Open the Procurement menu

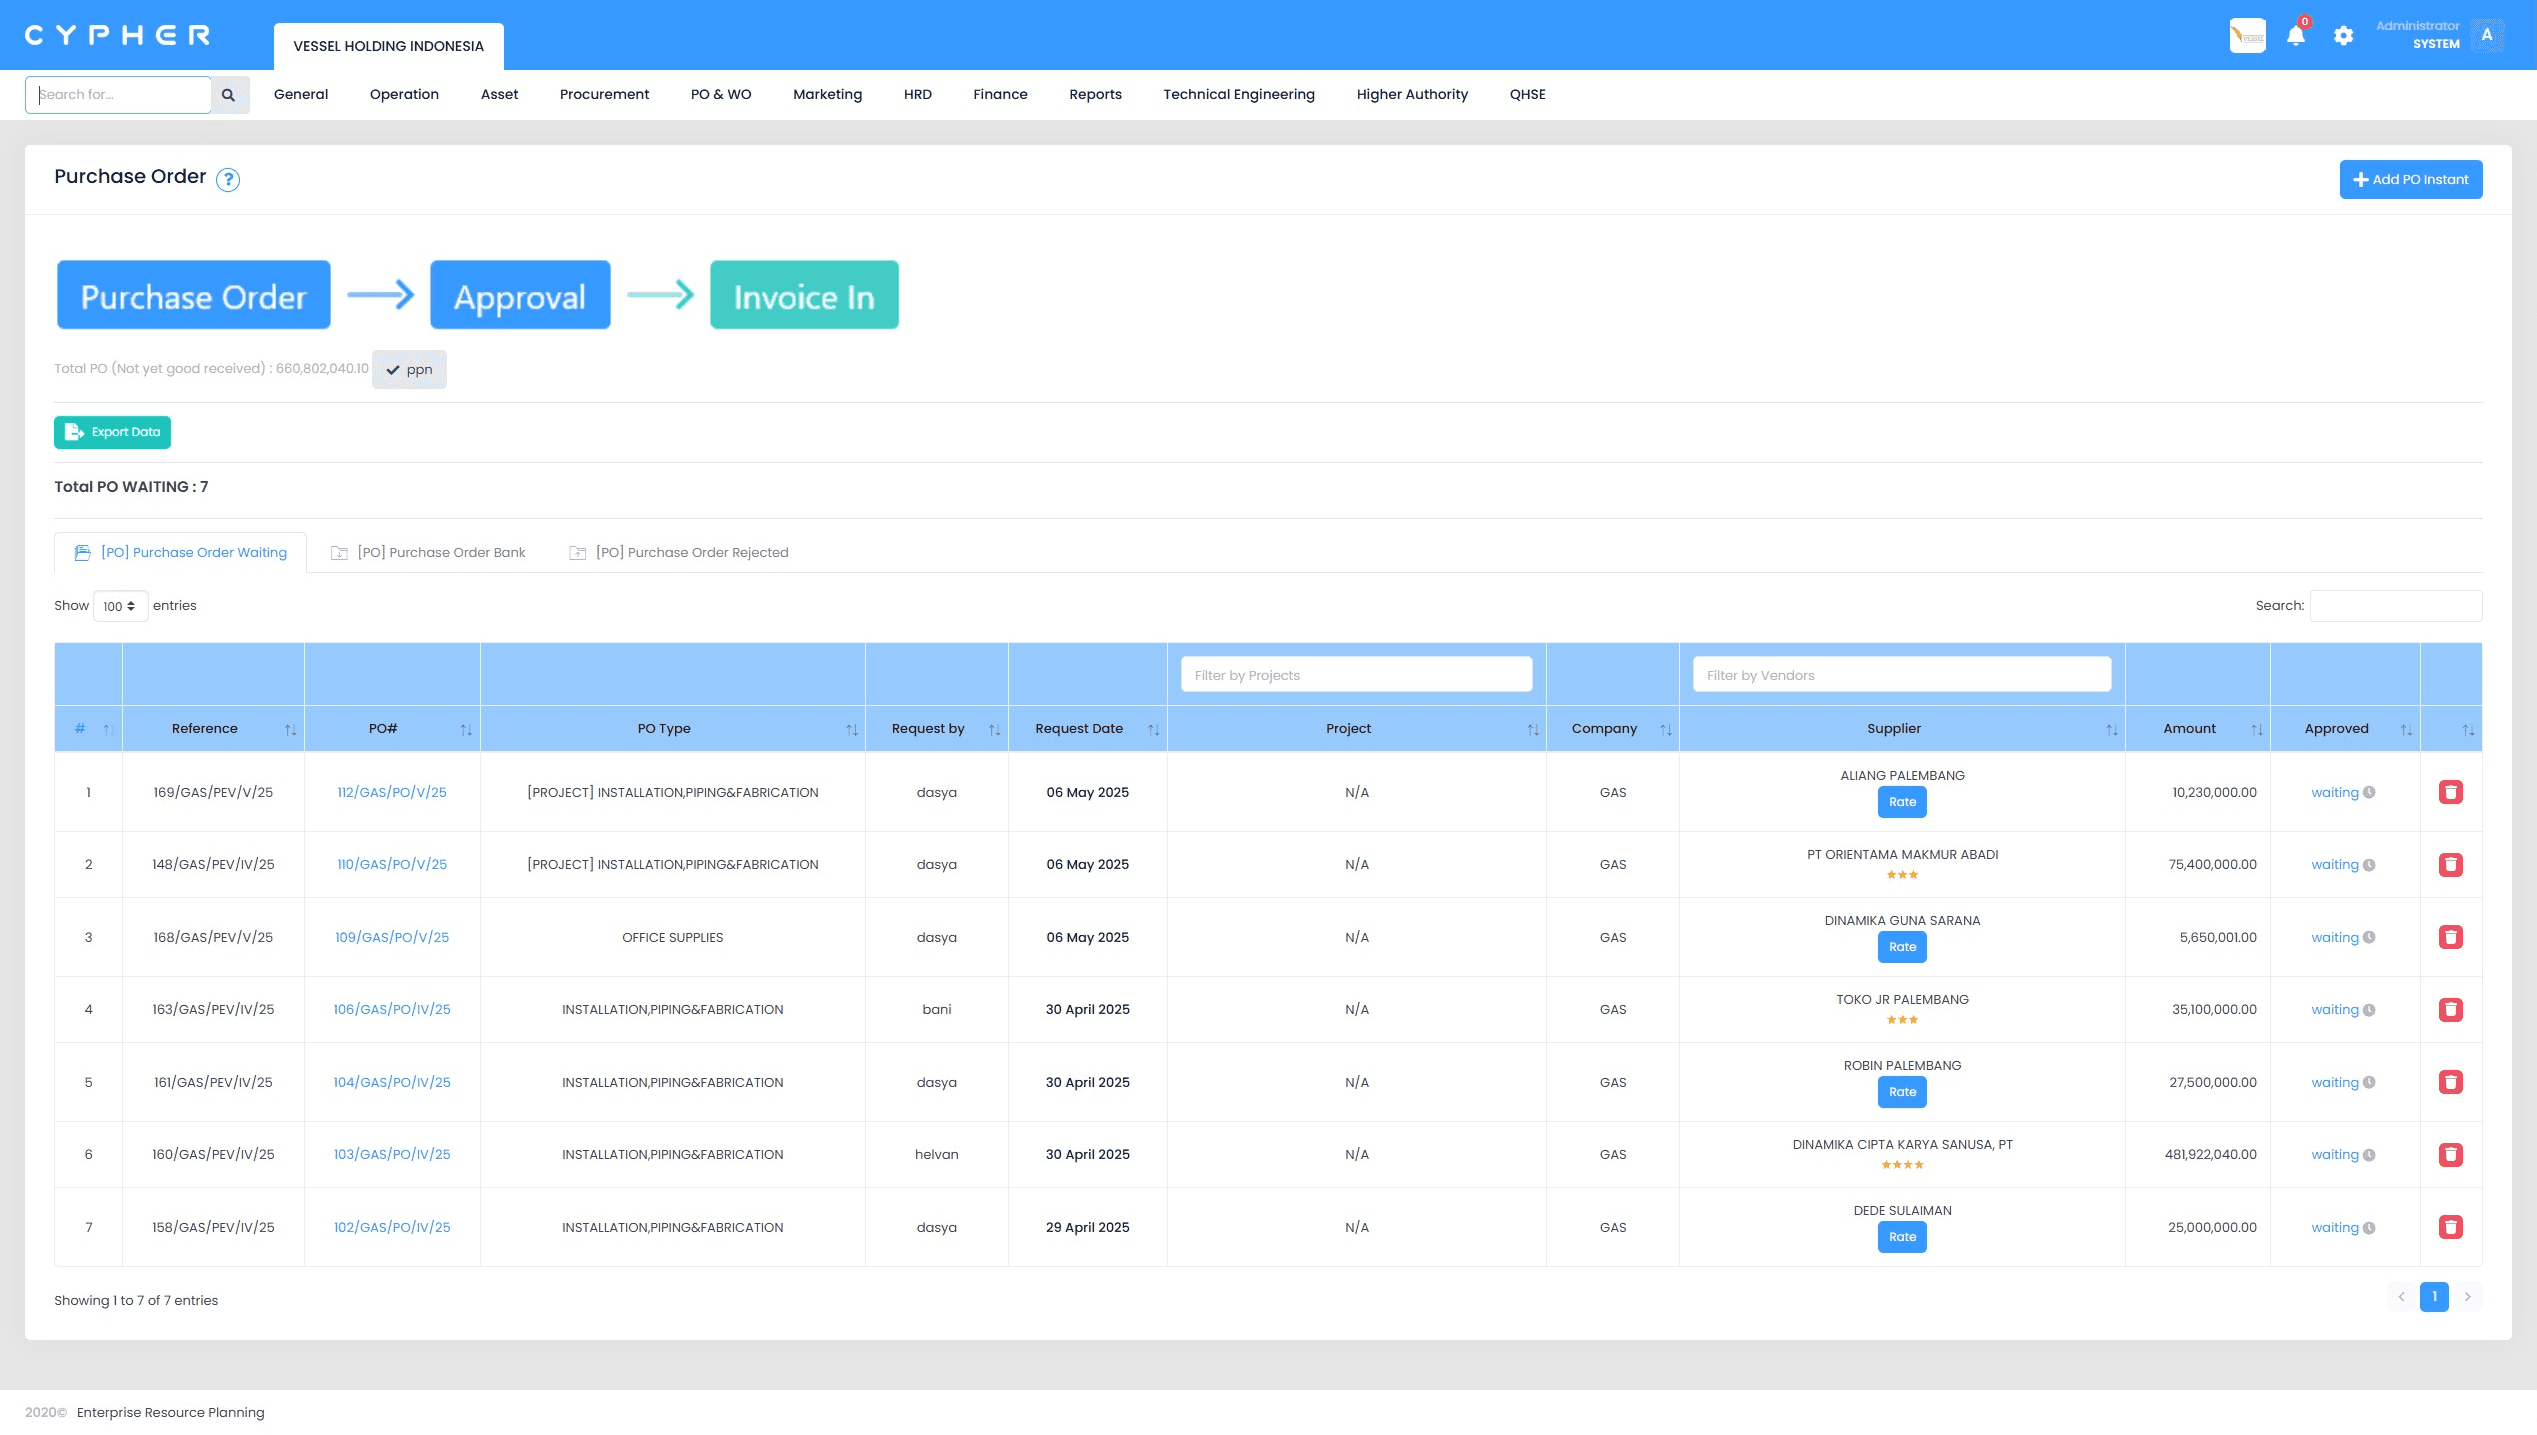(604, 95)
